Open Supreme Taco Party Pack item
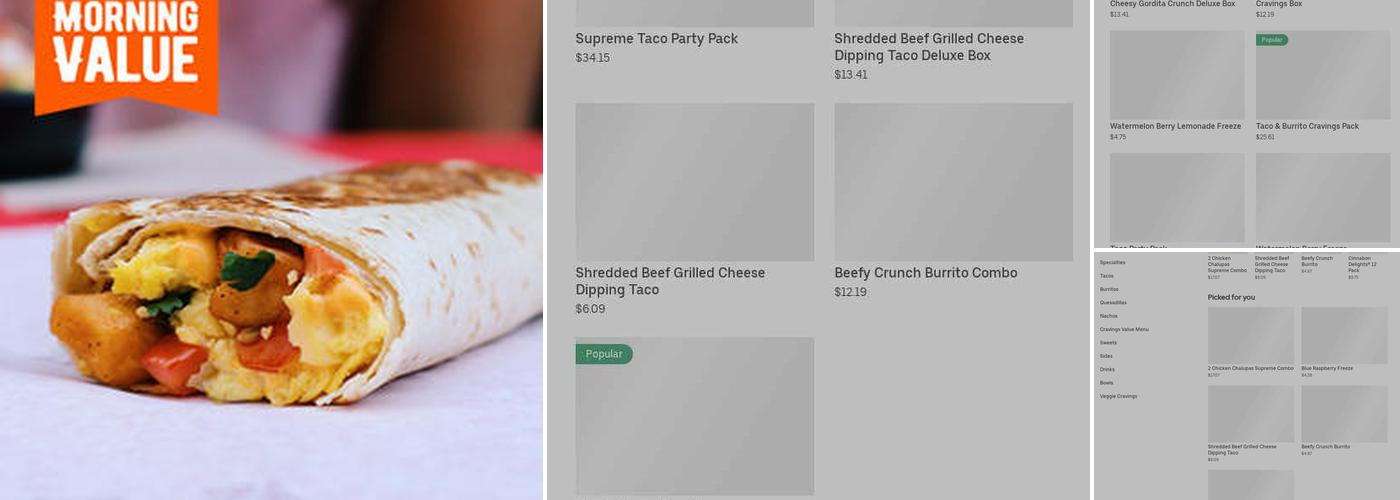1400x500 pixels. tap(656, 39)
